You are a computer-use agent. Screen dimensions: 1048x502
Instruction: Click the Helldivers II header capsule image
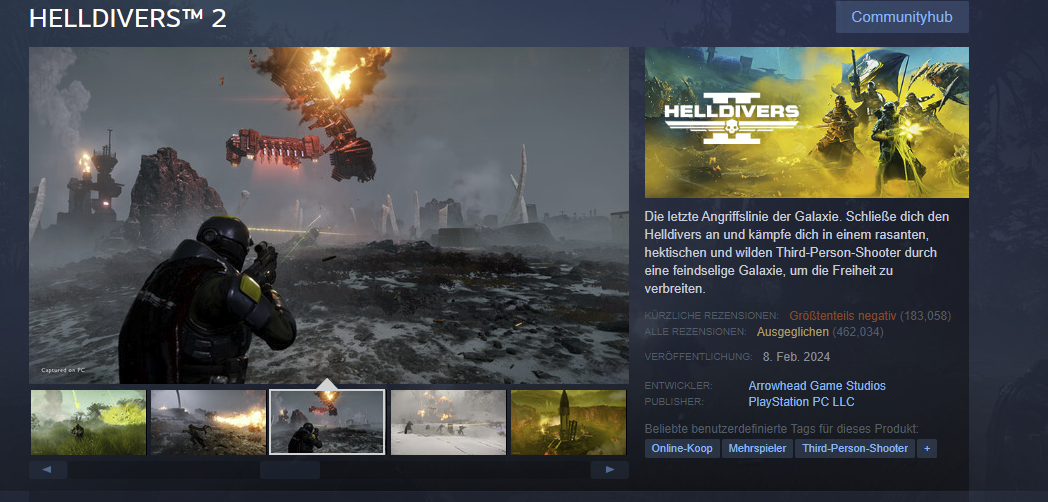tap(807, 122)
